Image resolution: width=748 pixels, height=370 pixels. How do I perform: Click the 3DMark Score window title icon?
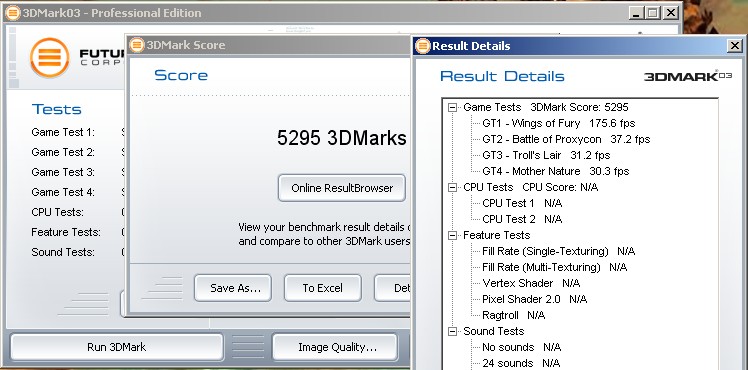(137, 45)
